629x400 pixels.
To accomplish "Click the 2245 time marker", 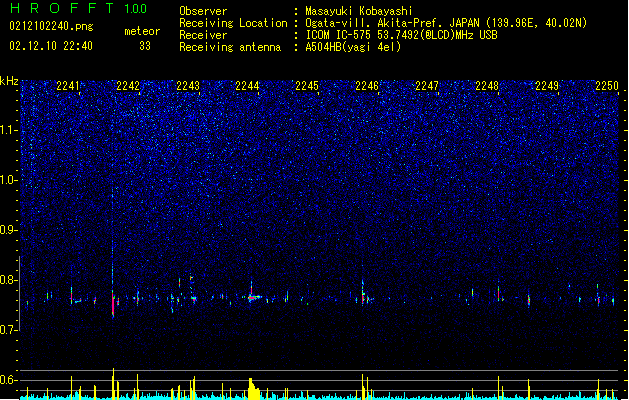I will point(307,86).
